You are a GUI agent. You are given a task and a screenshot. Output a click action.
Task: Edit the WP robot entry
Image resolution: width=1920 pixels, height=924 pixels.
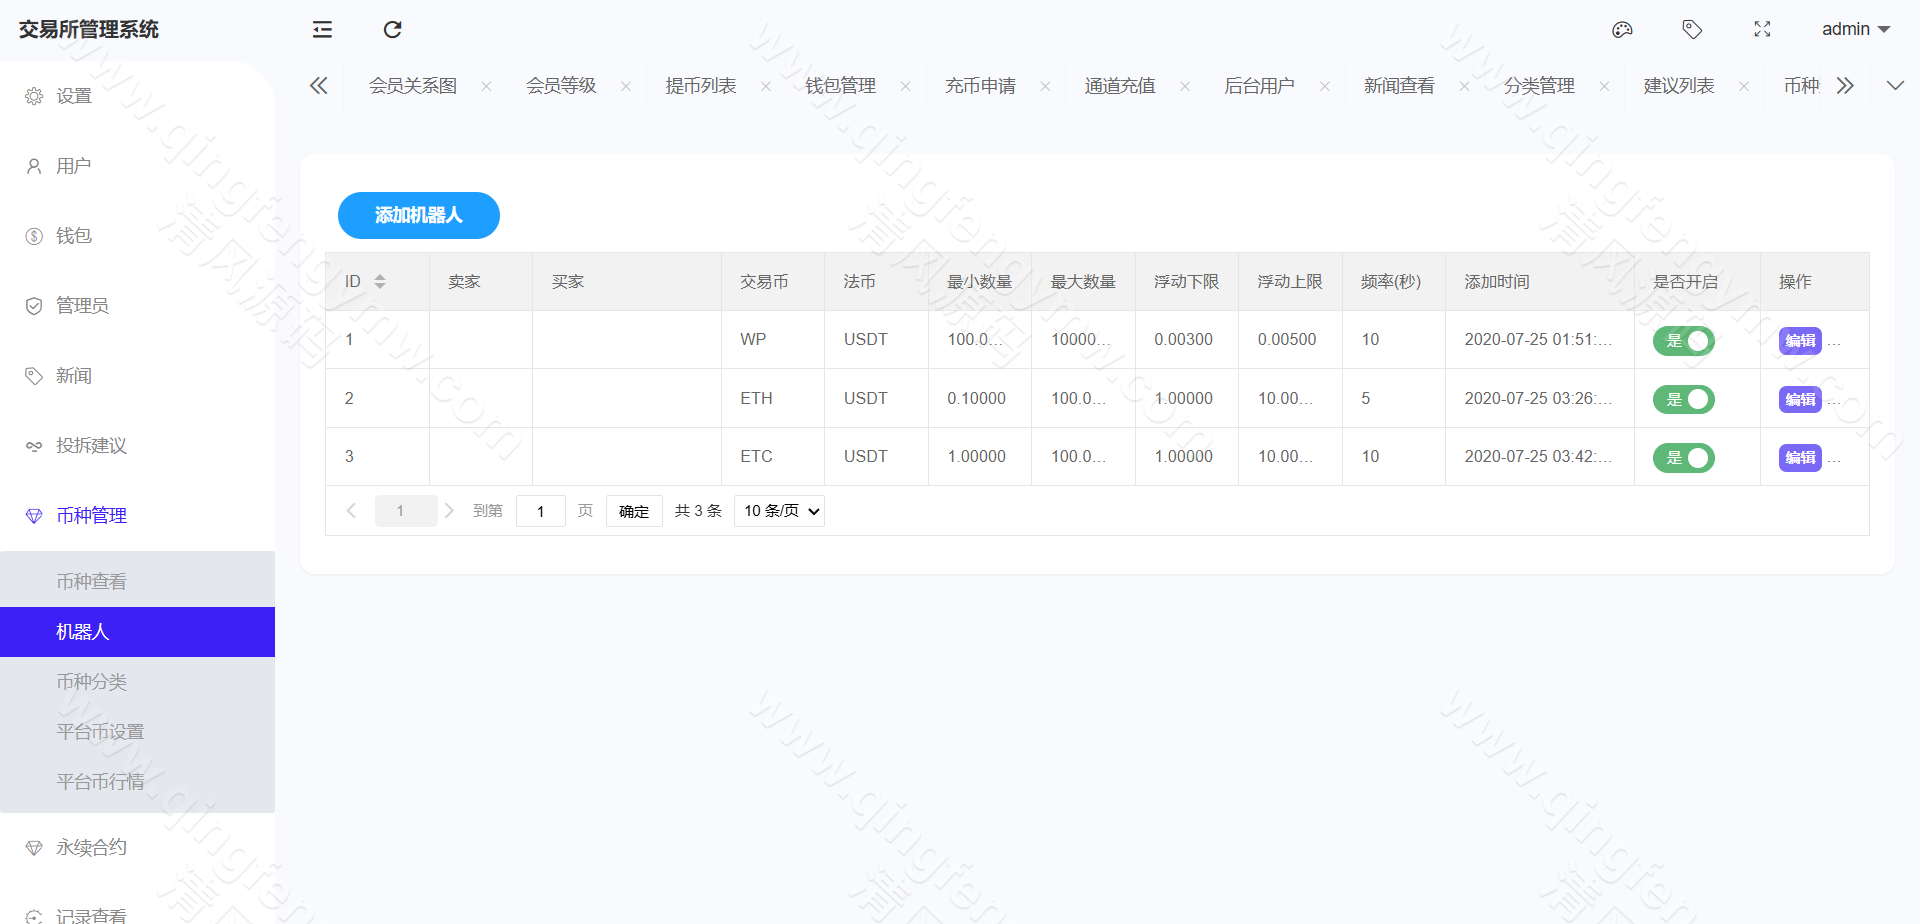(1800, 340)
